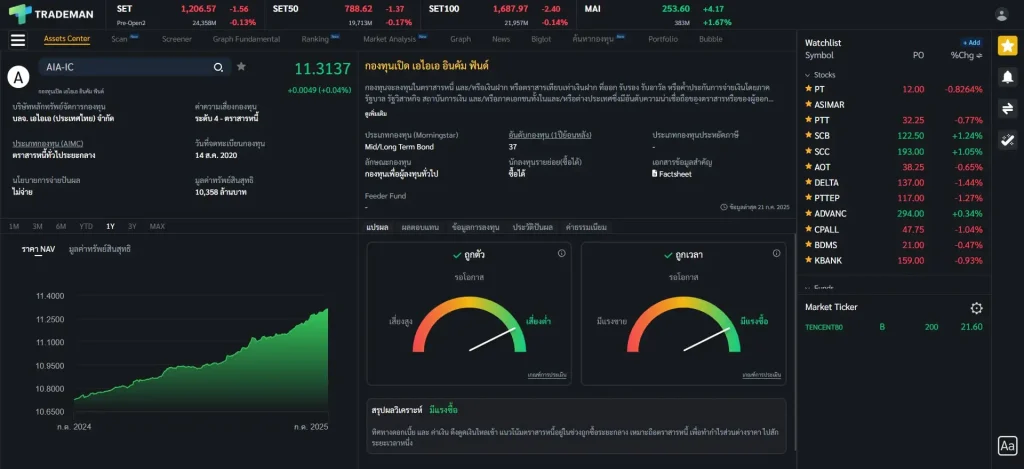Click the Aa font size icon
1024x469 pixels.
coord(1008,445)
